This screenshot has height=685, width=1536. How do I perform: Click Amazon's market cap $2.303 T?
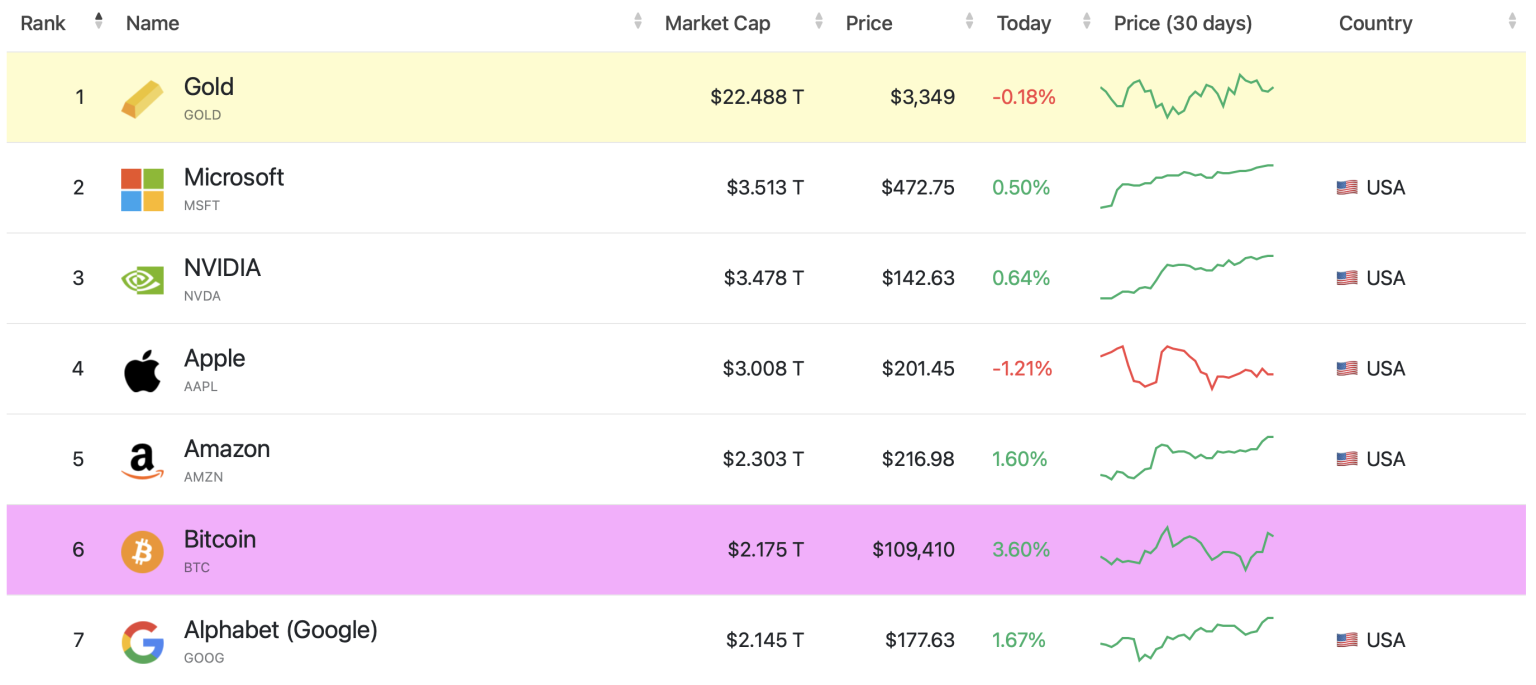763,459
